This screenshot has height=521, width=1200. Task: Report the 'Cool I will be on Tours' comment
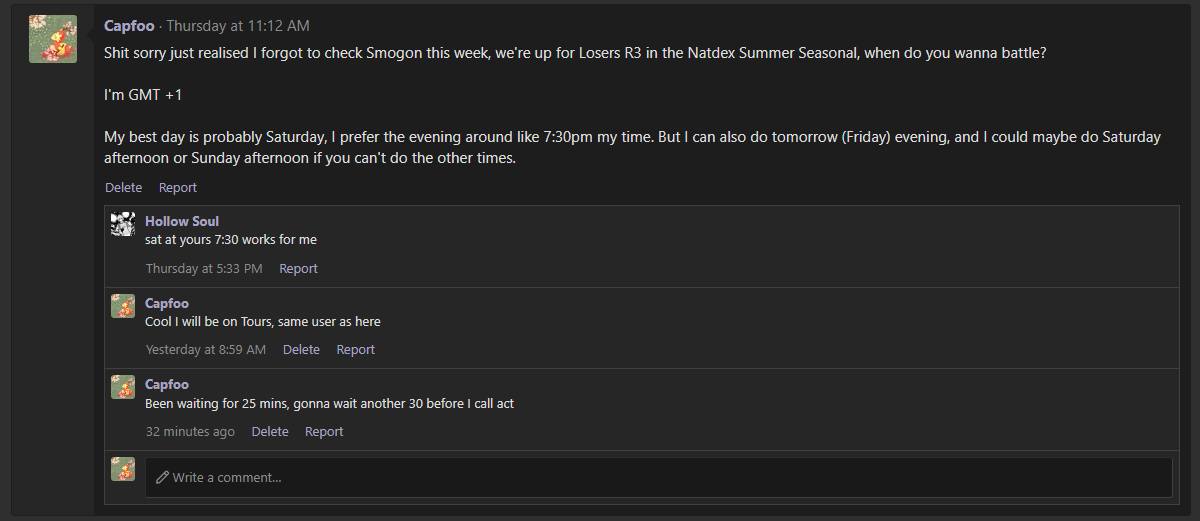coord(355,349)
